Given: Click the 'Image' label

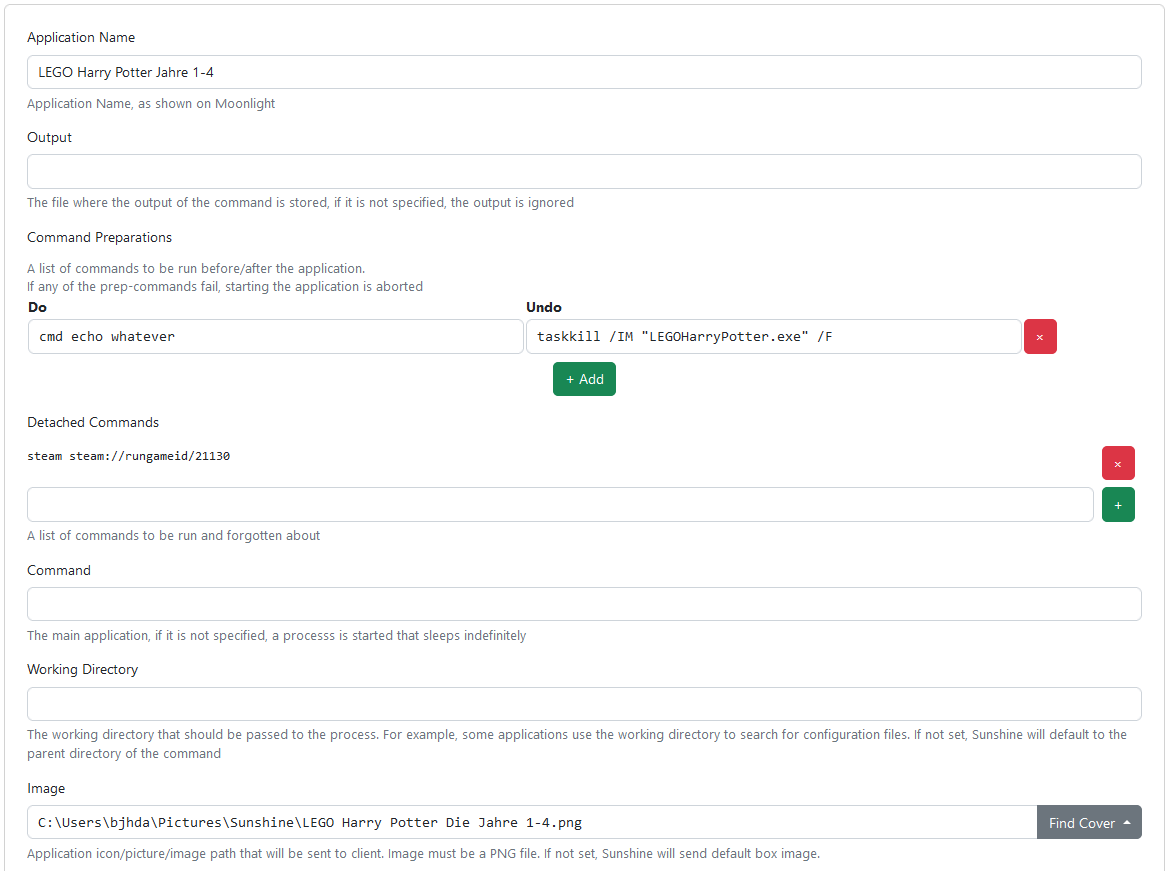Looking at the screenshot, I should [x=46, y=788].
